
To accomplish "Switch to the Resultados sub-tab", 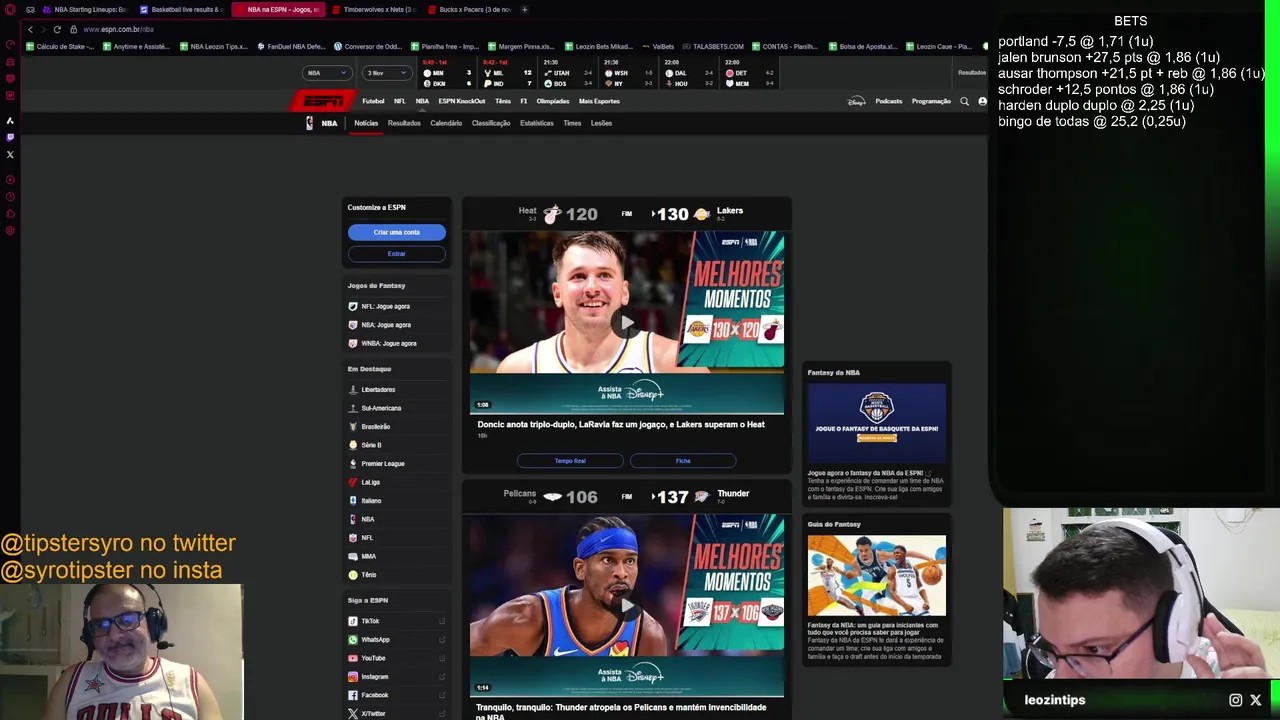I will (404, 123).
